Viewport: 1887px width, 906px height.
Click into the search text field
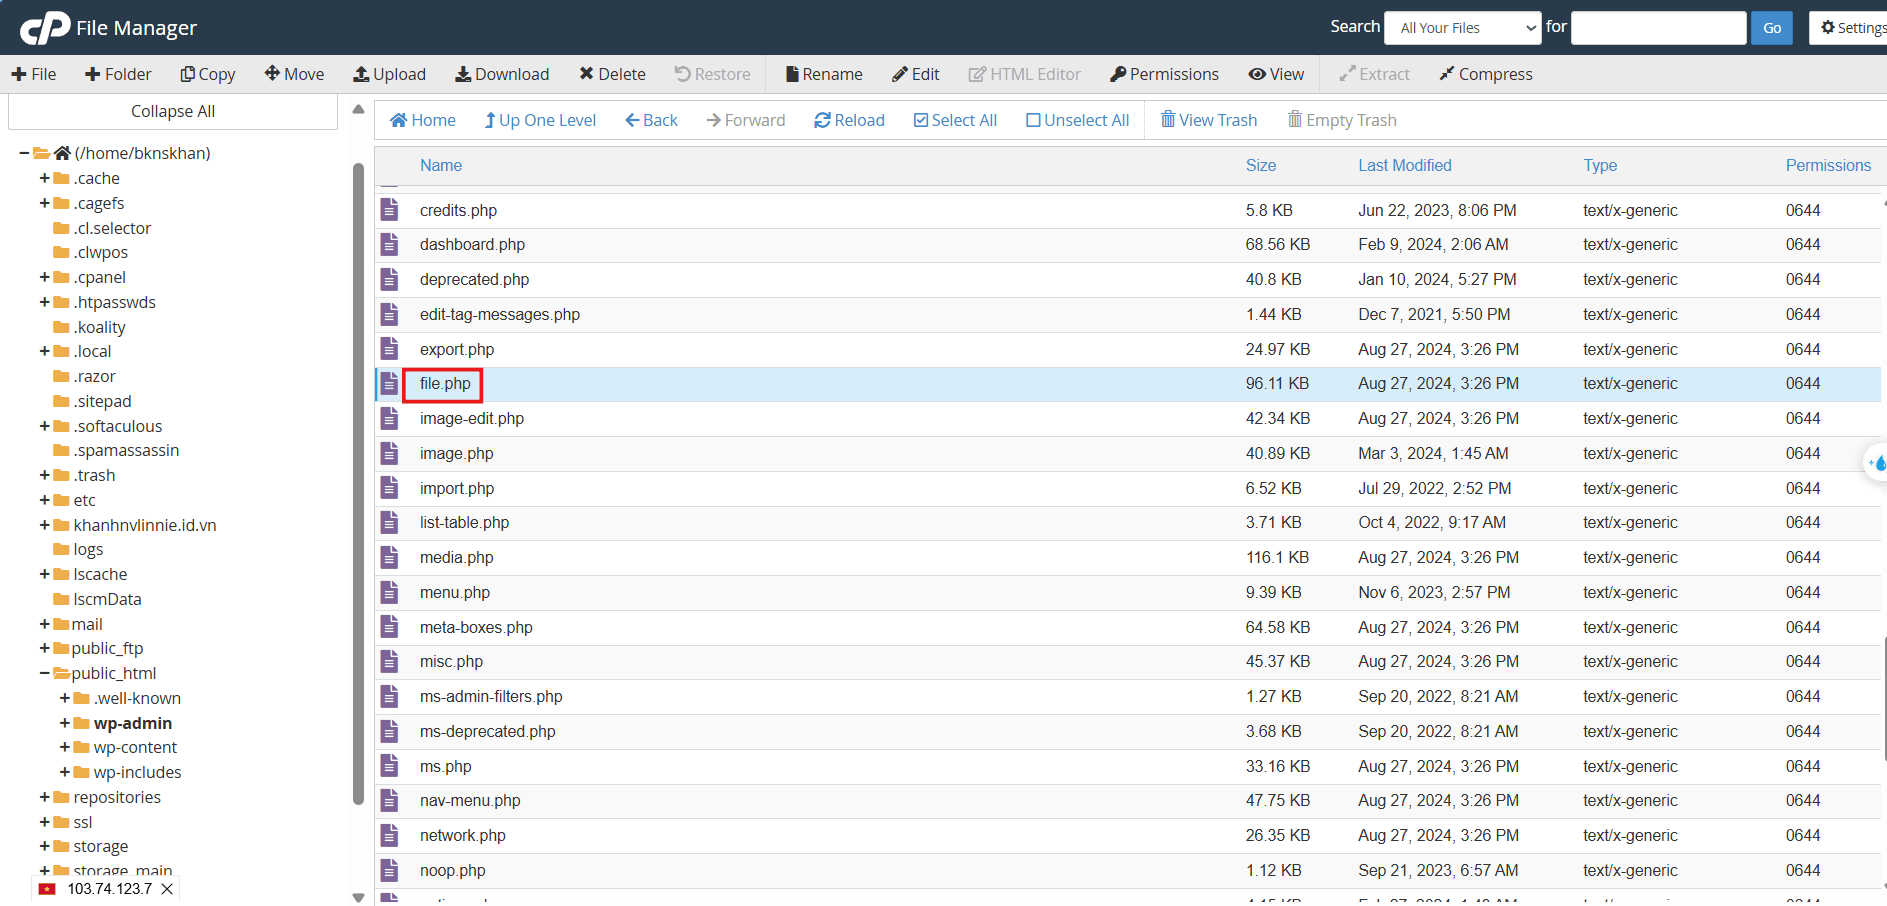[1658, 28]
